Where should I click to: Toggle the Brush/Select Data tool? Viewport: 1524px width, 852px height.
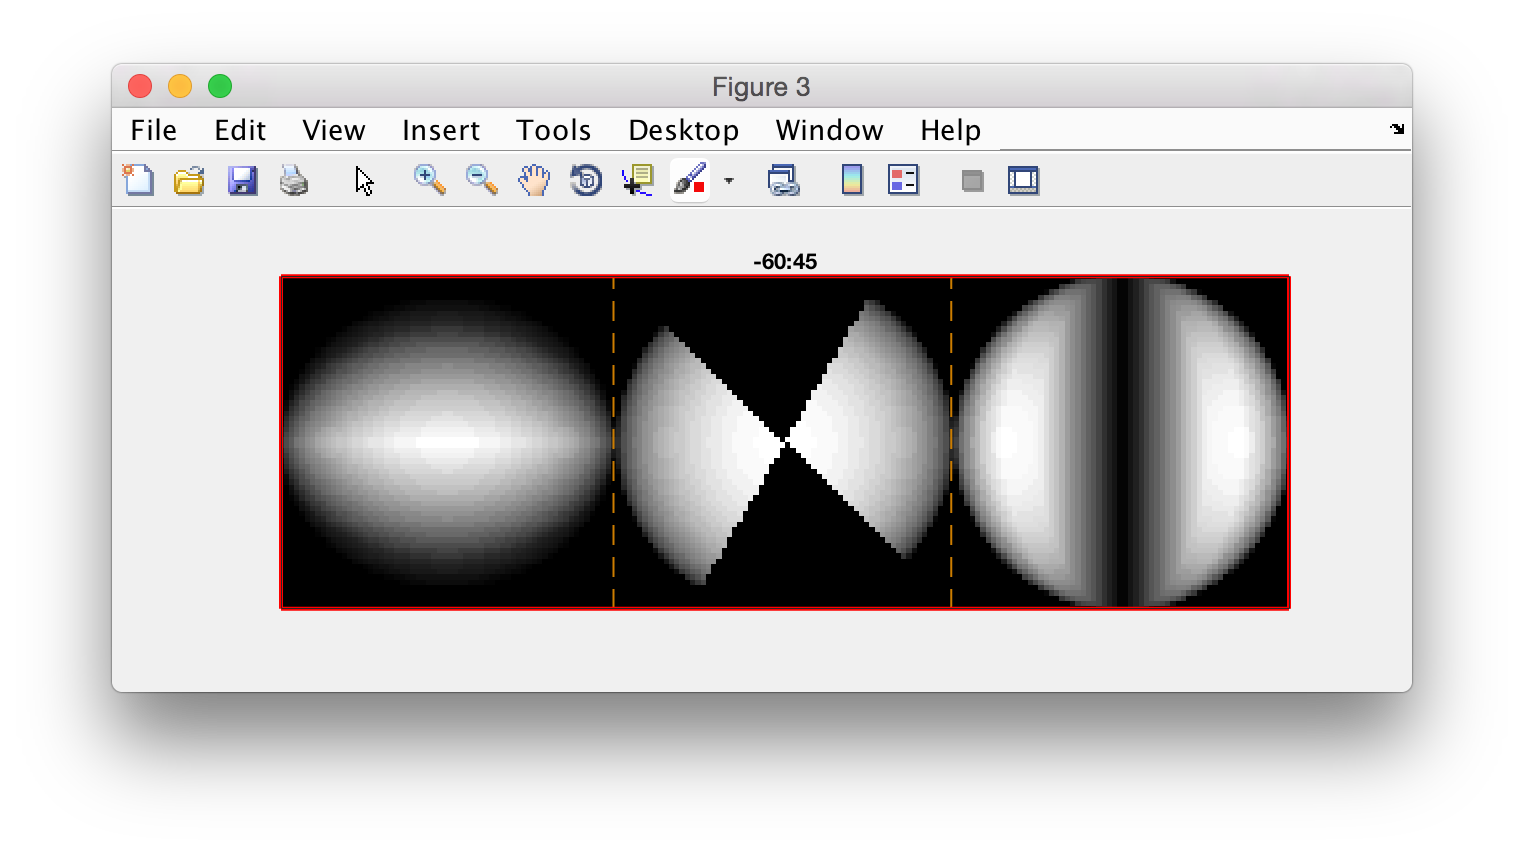(x=690, y=180)
